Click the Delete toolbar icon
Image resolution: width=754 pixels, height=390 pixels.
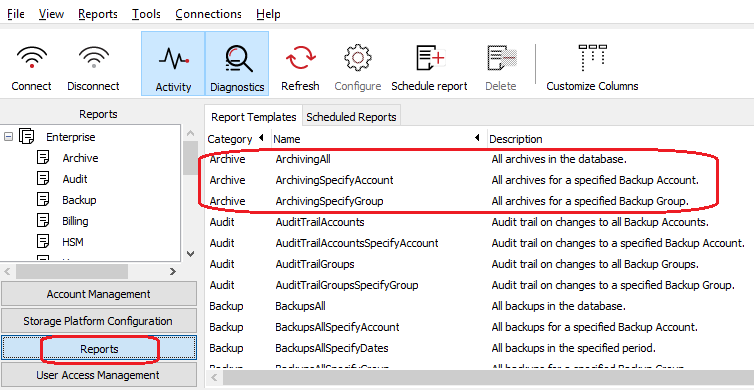tap(501, 58)
